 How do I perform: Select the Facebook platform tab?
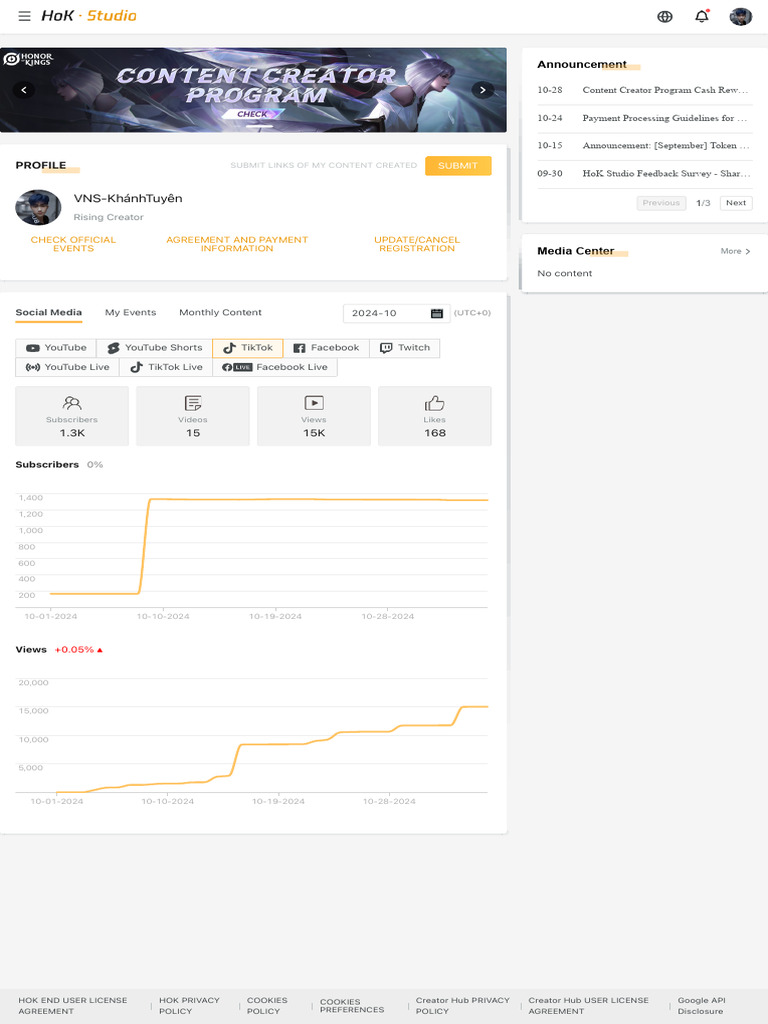click(x=326, y=347)
